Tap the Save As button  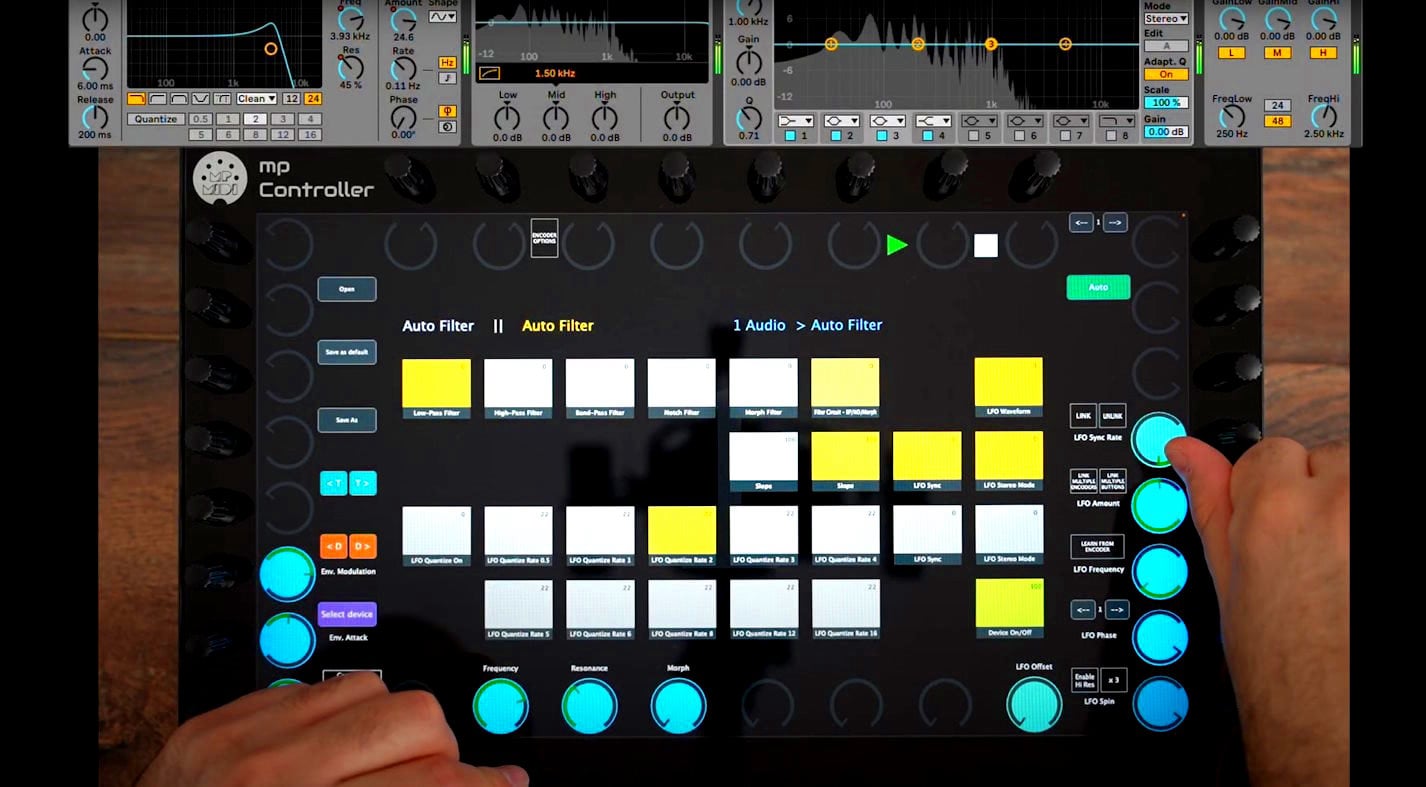click(347, 420)
